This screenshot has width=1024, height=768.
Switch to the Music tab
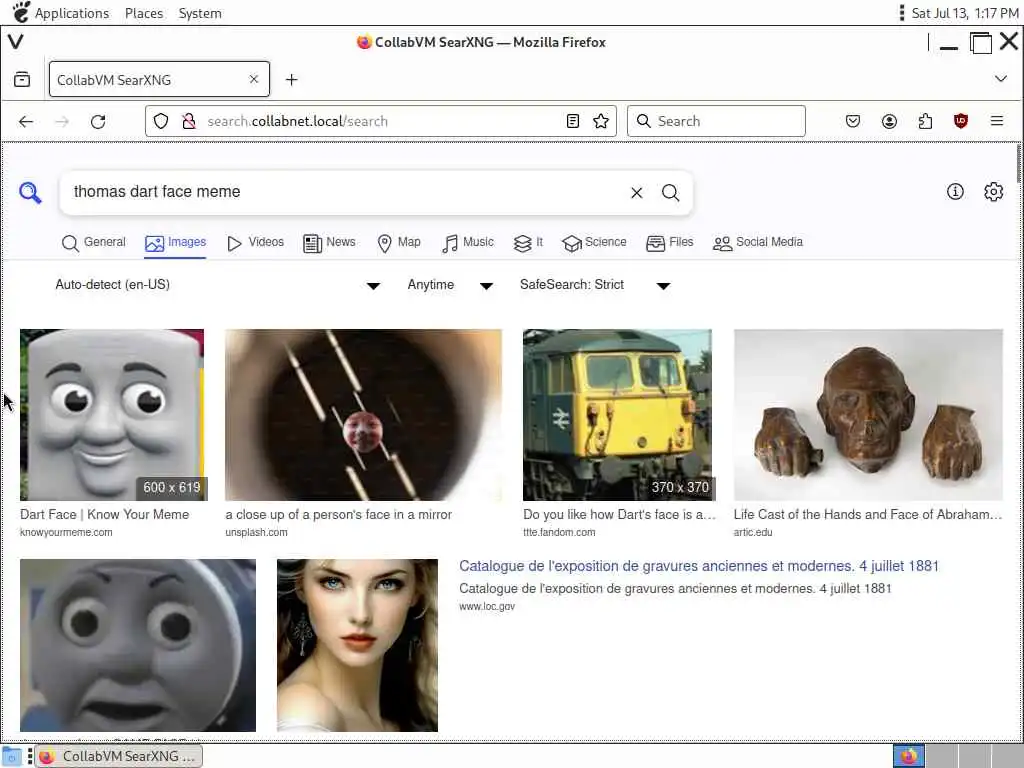[468, 243]
